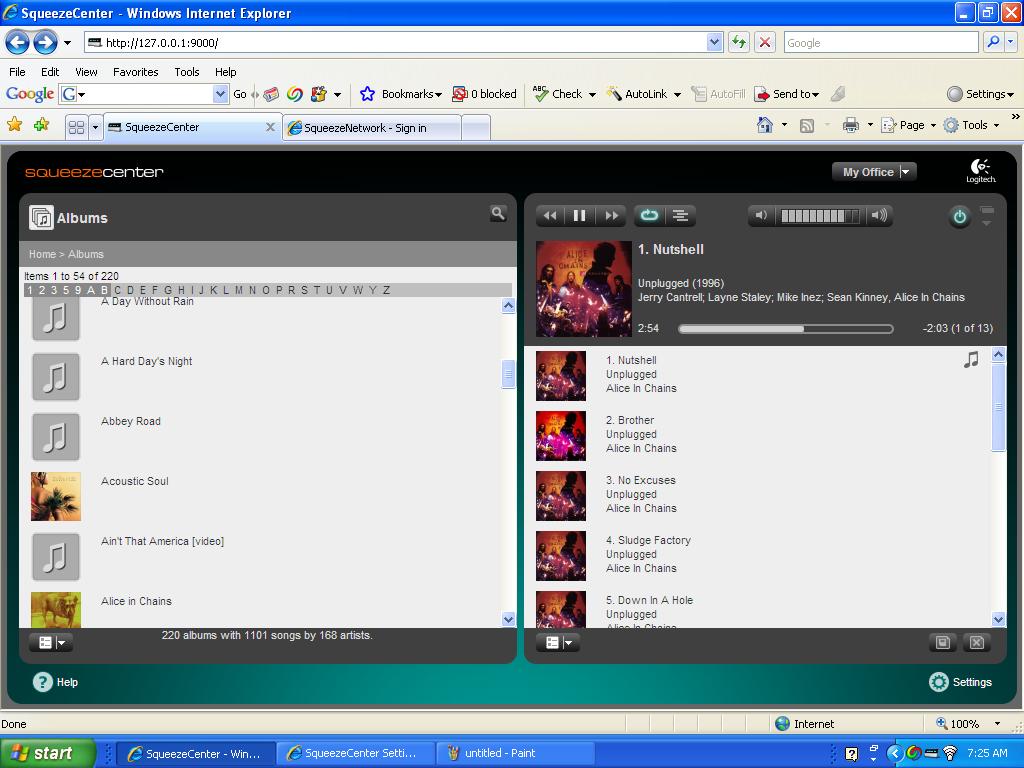
Task: Click the song progress bar
Action: [x=785, y=329]
